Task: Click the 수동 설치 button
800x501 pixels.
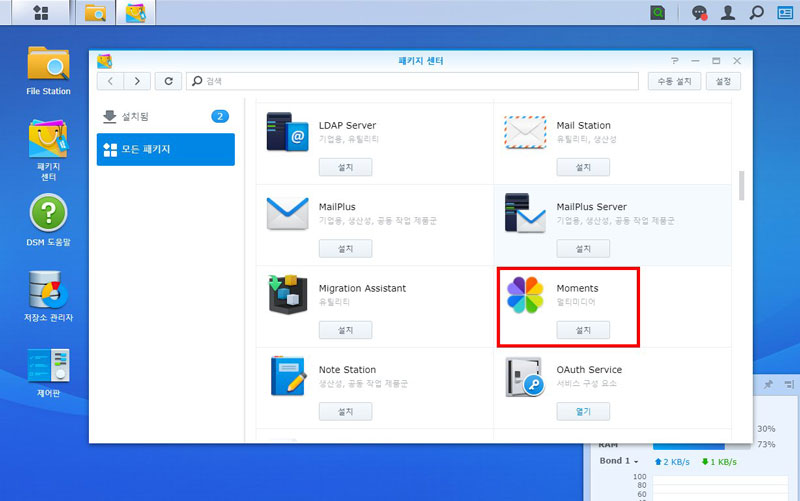Action: tap(673, 81)
